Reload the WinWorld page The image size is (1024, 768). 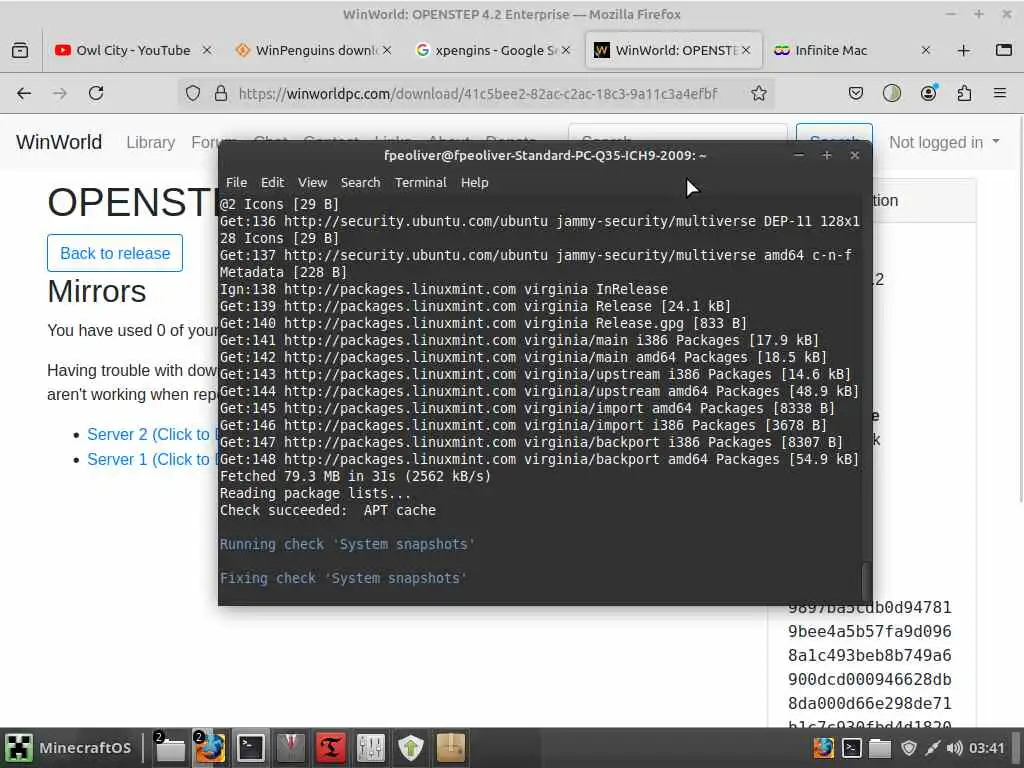click(96, 93)
